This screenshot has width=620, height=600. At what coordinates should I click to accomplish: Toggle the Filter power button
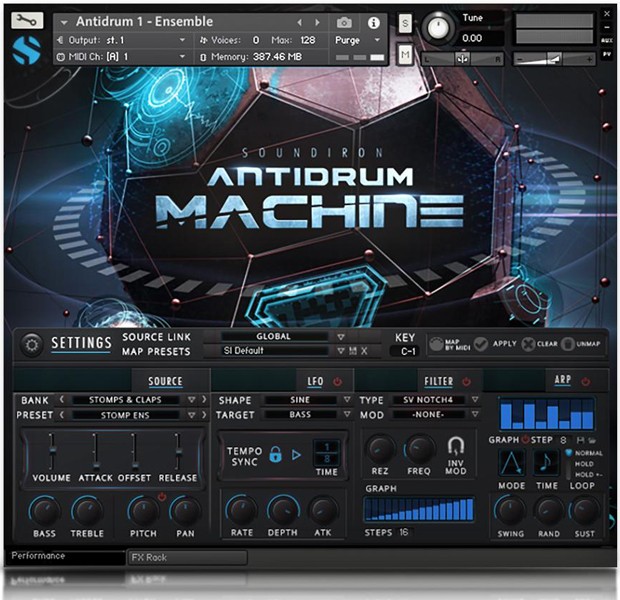click(466, 381)
